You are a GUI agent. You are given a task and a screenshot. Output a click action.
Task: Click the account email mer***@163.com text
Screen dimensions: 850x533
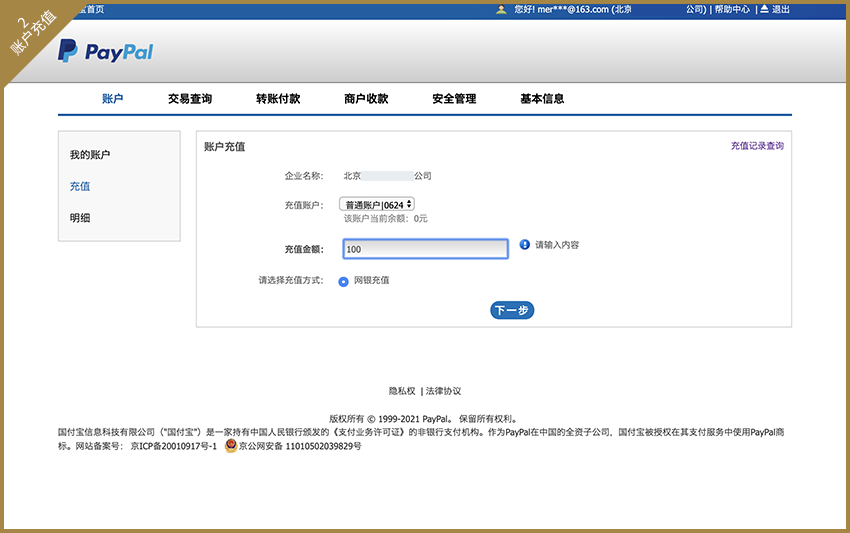(573, 9)
